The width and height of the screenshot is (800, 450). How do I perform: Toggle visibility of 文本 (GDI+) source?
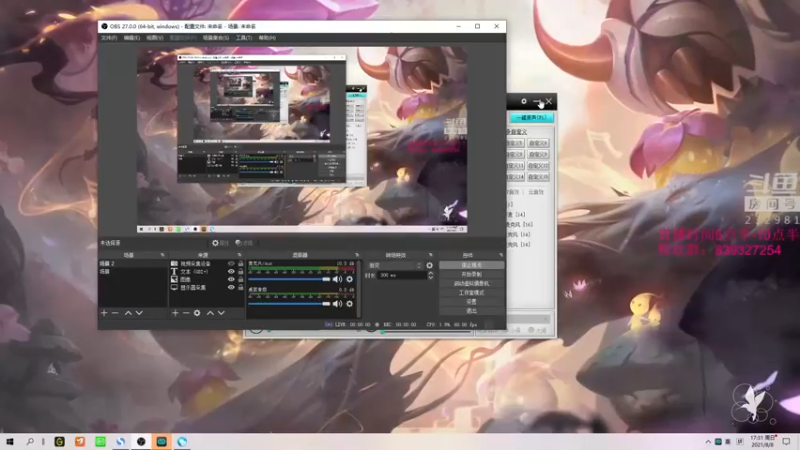point(231,271)
